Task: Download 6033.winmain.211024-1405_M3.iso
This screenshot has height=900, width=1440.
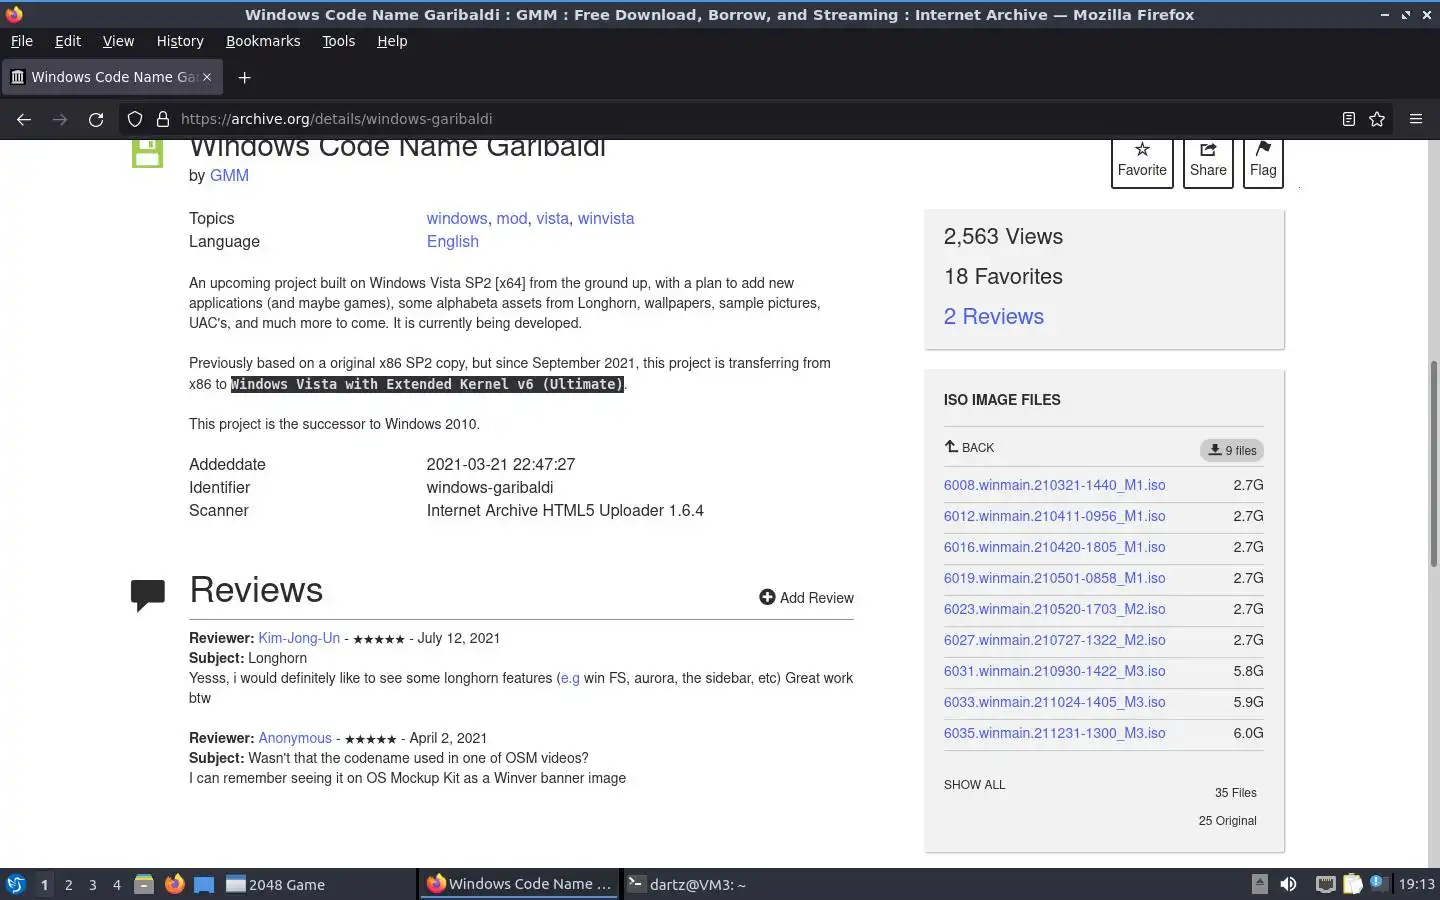Action: tap(1054, 702)
